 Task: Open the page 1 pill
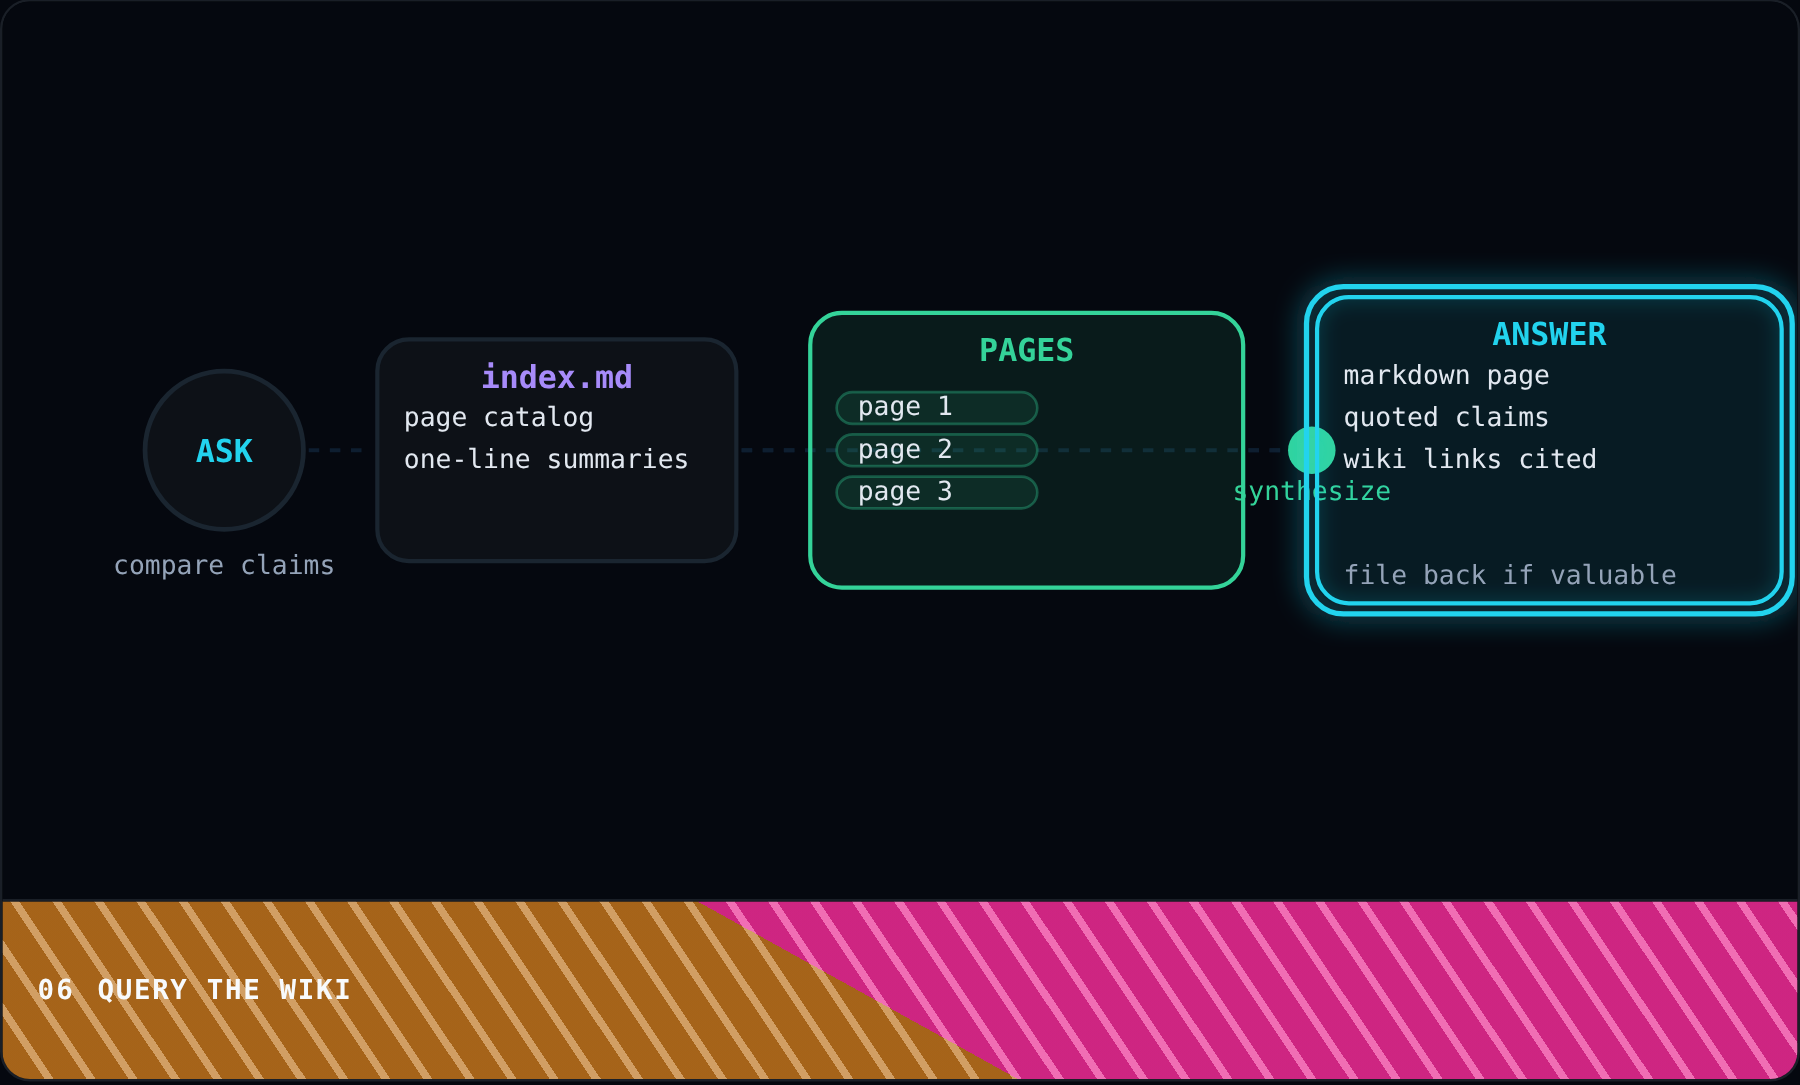tap(937, 408)
